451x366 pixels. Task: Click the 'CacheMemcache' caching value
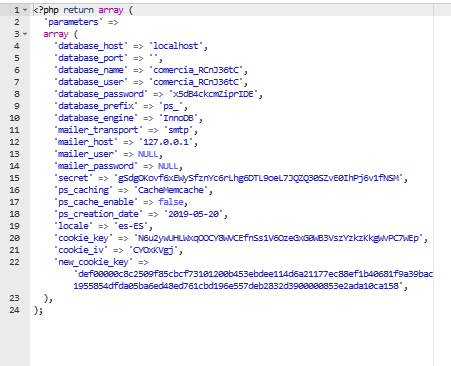point(171,190)
